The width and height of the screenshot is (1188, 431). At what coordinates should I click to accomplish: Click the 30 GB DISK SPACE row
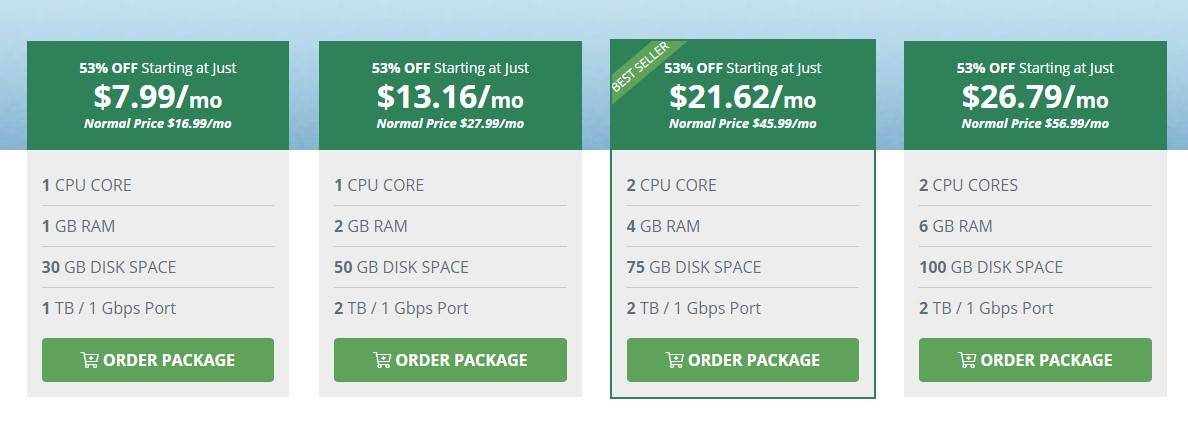(158, 267)
